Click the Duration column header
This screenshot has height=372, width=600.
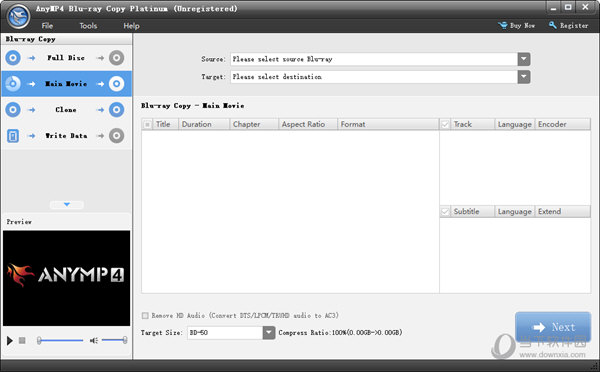pos(204,124)
